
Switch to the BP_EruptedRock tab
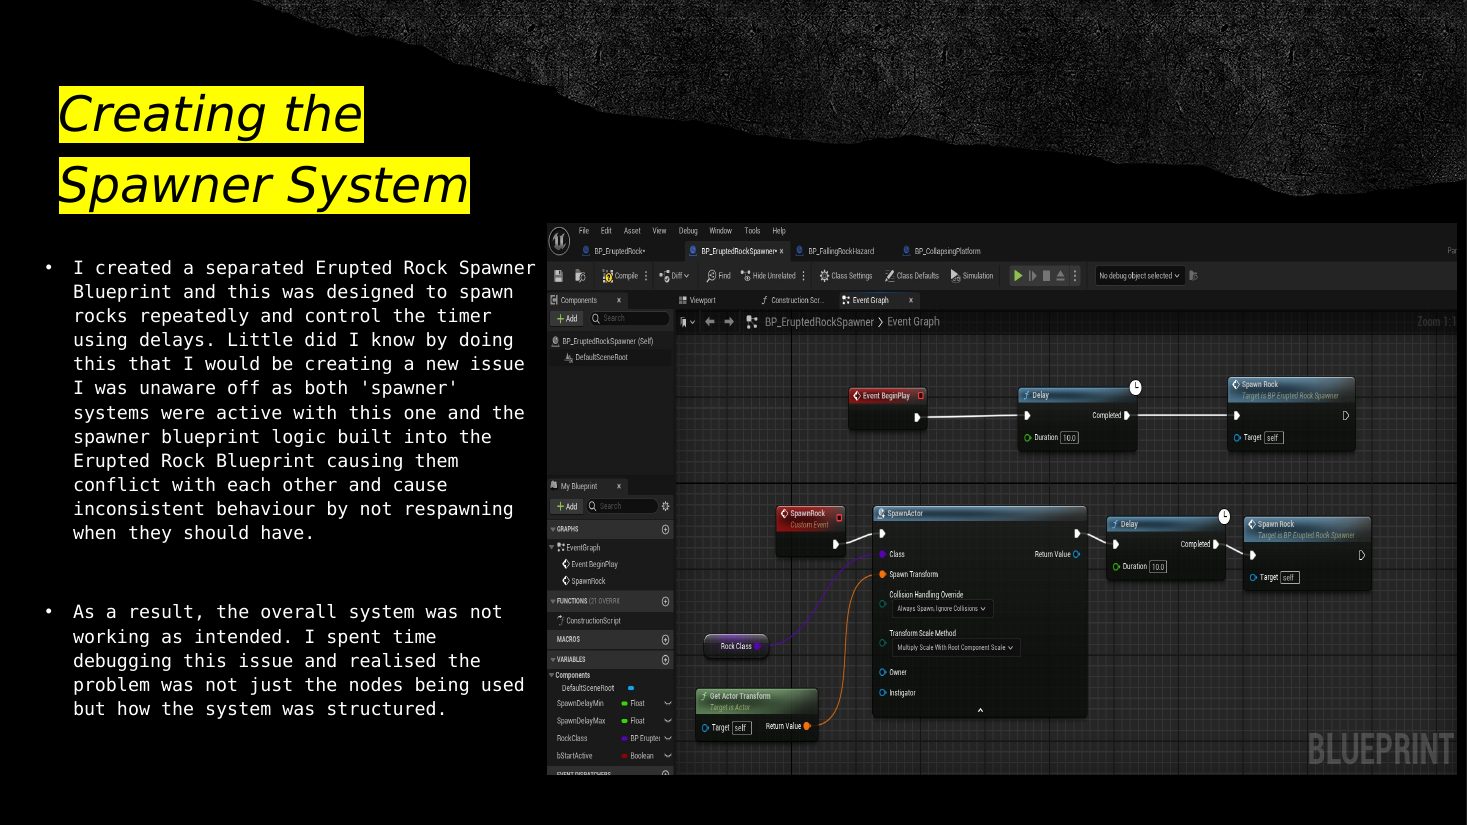coord(613,251)
